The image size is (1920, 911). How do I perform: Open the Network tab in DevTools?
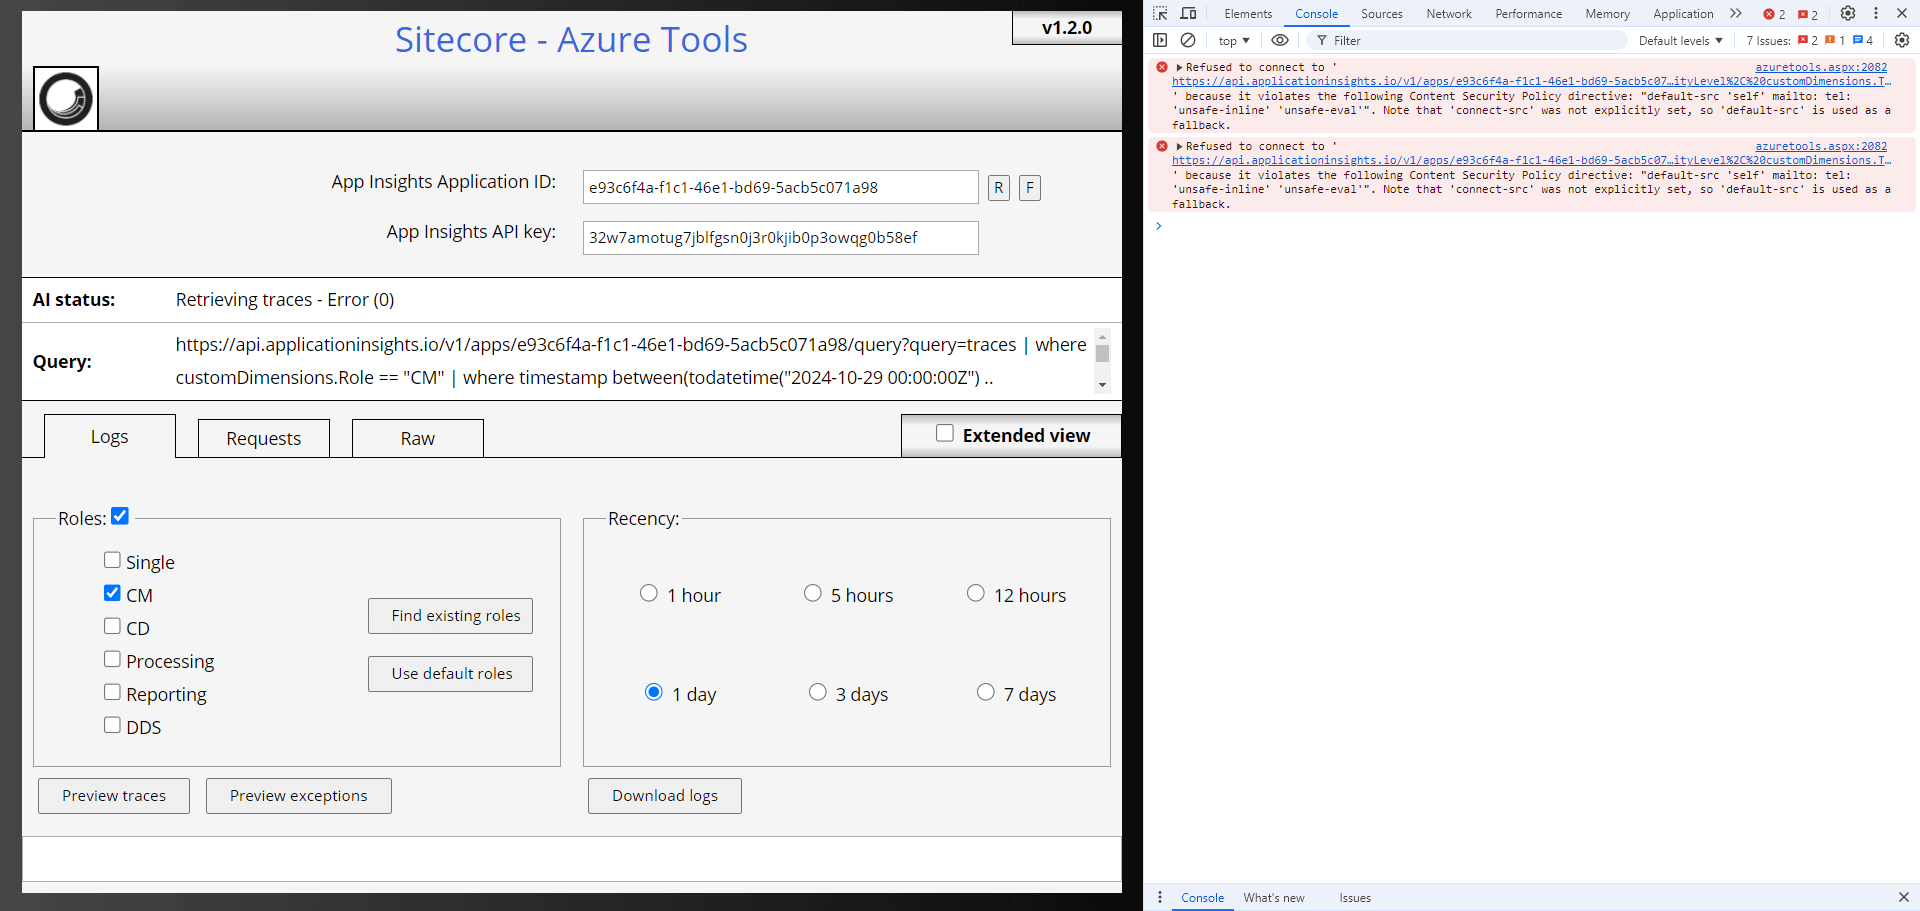click(x=1448, y=14)
